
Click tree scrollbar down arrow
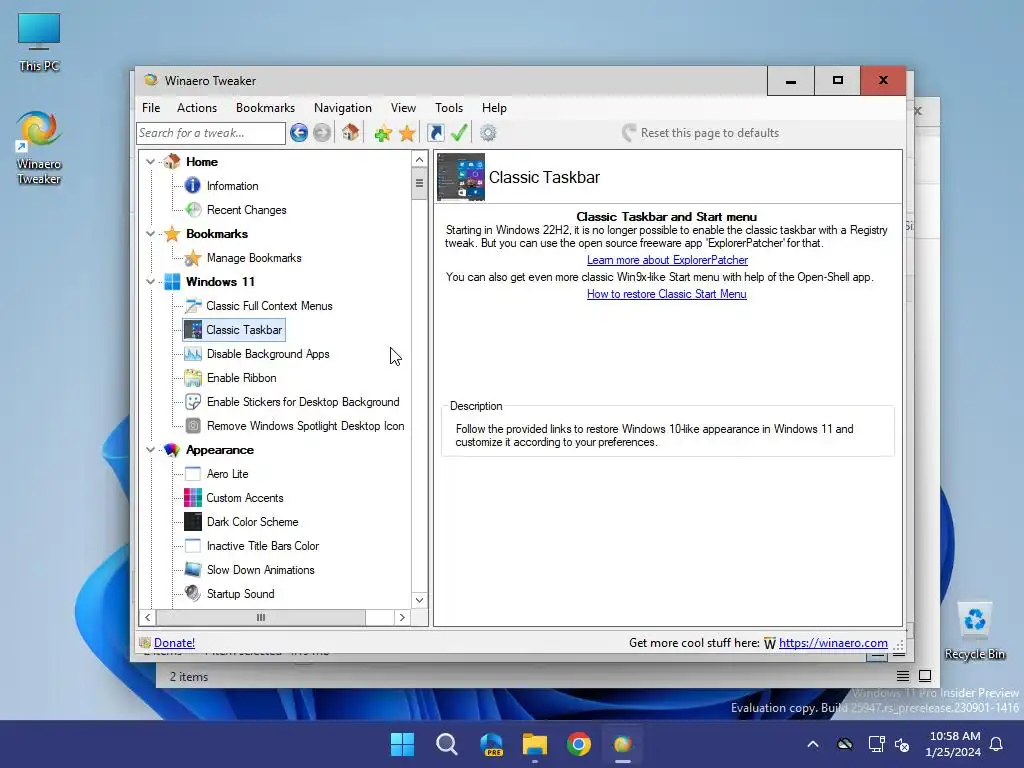point(419,600)
